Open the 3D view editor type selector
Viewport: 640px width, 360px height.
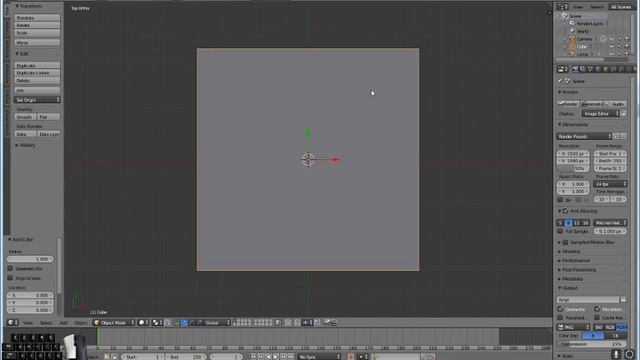coord(13,322)
